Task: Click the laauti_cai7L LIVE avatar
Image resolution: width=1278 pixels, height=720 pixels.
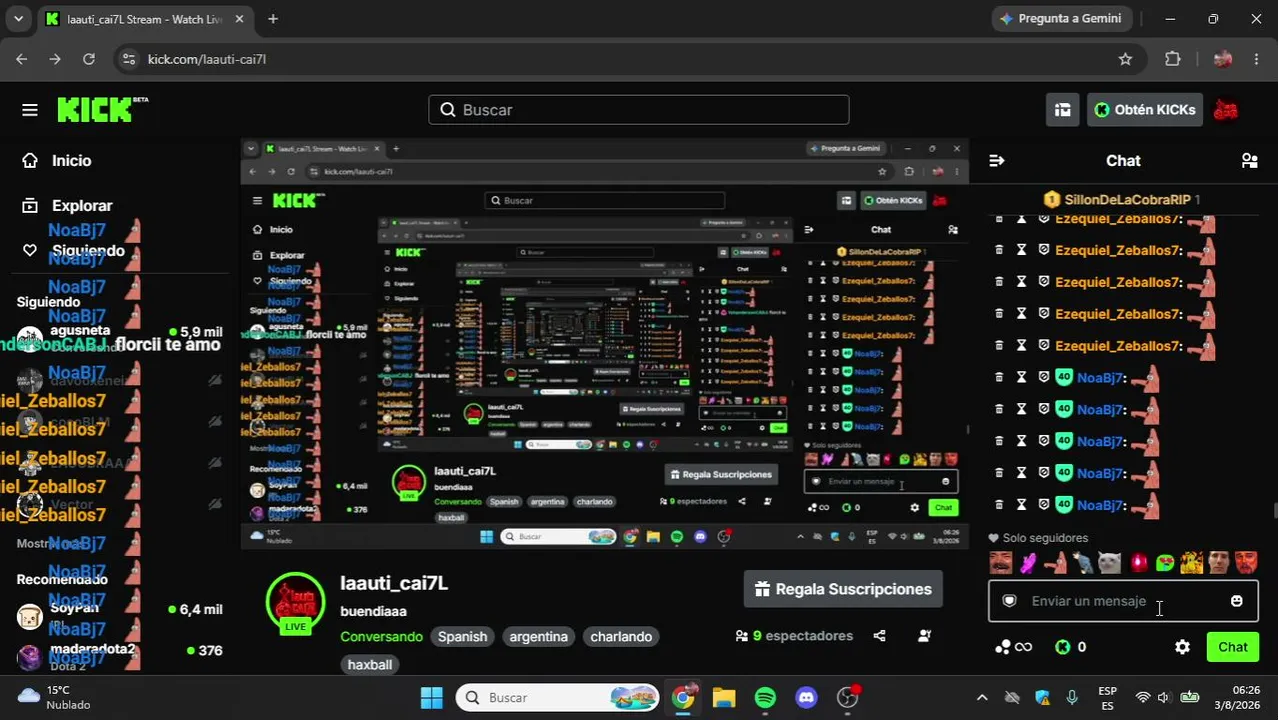Action: point(295,603)
